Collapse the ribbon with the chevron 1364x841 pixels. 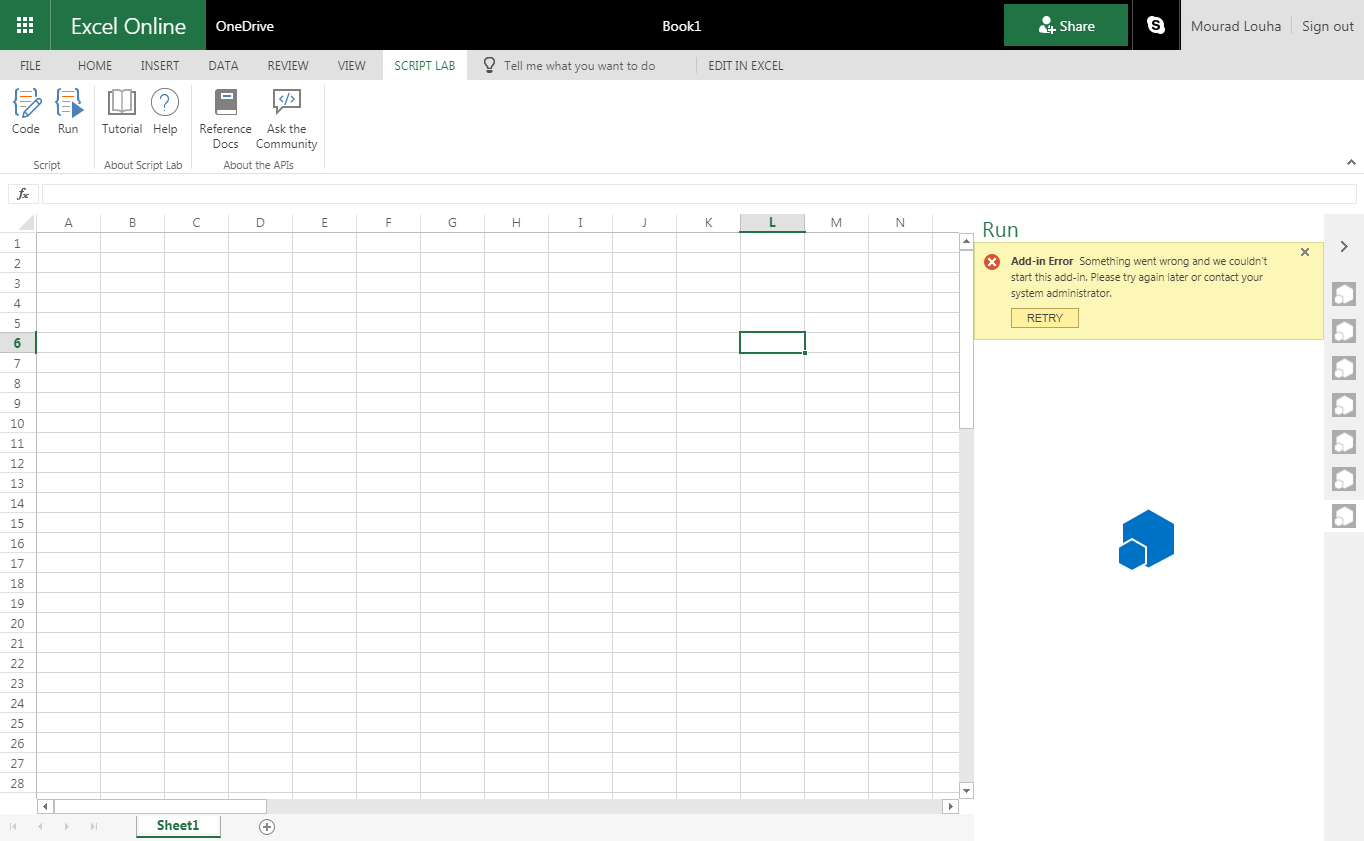point(1351,161)
